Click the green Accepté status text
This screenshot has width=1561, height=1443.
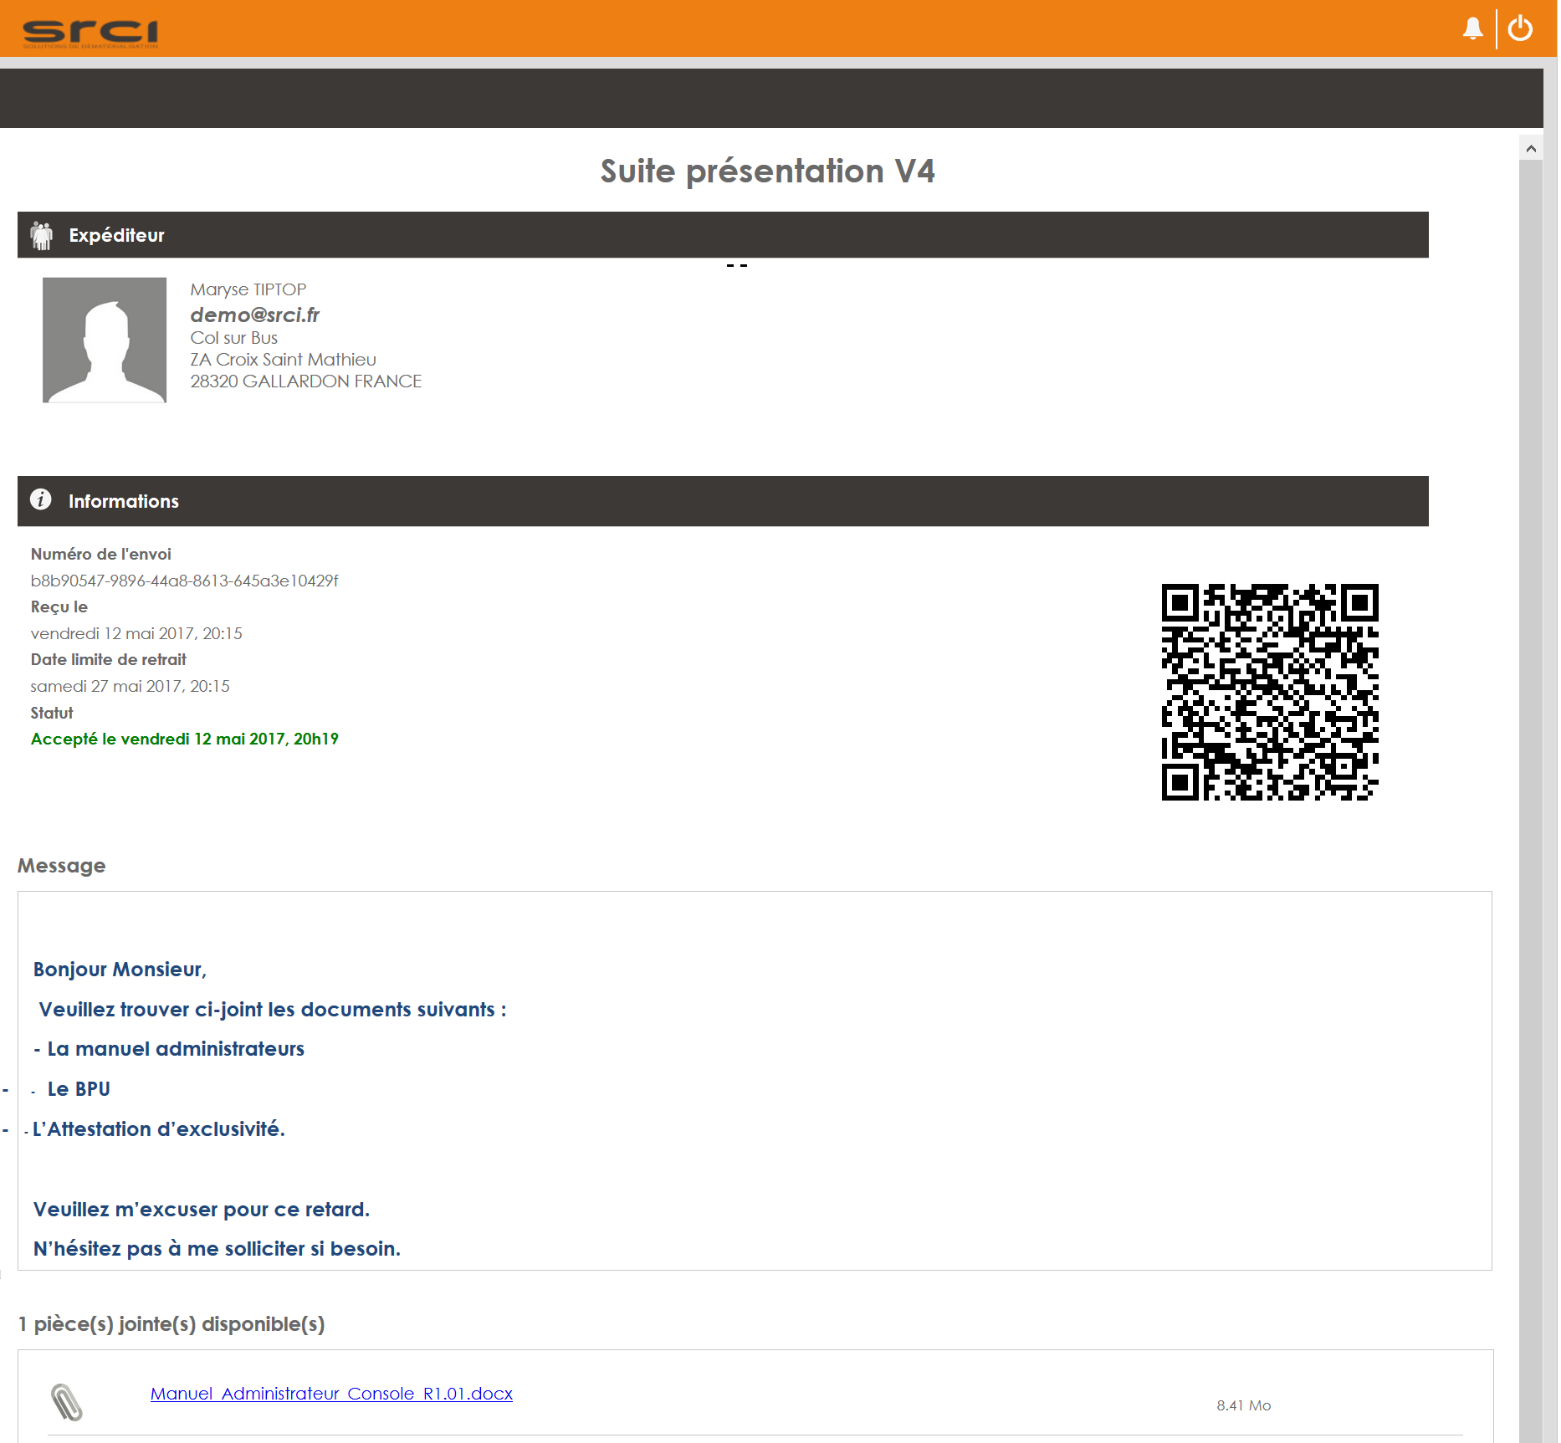point(184,739)
